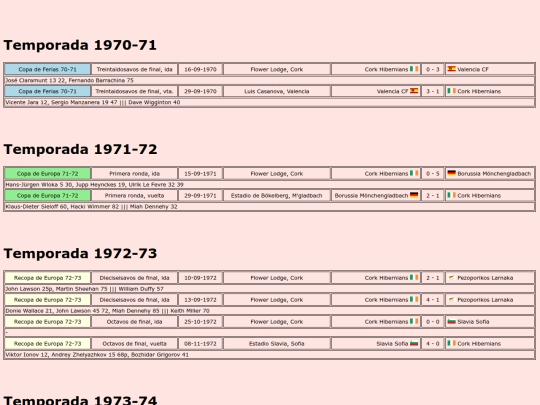Click Bulgaria flag in 08-11-1972 match row
Screen dimensions: 540x405
pyautogui.click(x=414, y=343)
